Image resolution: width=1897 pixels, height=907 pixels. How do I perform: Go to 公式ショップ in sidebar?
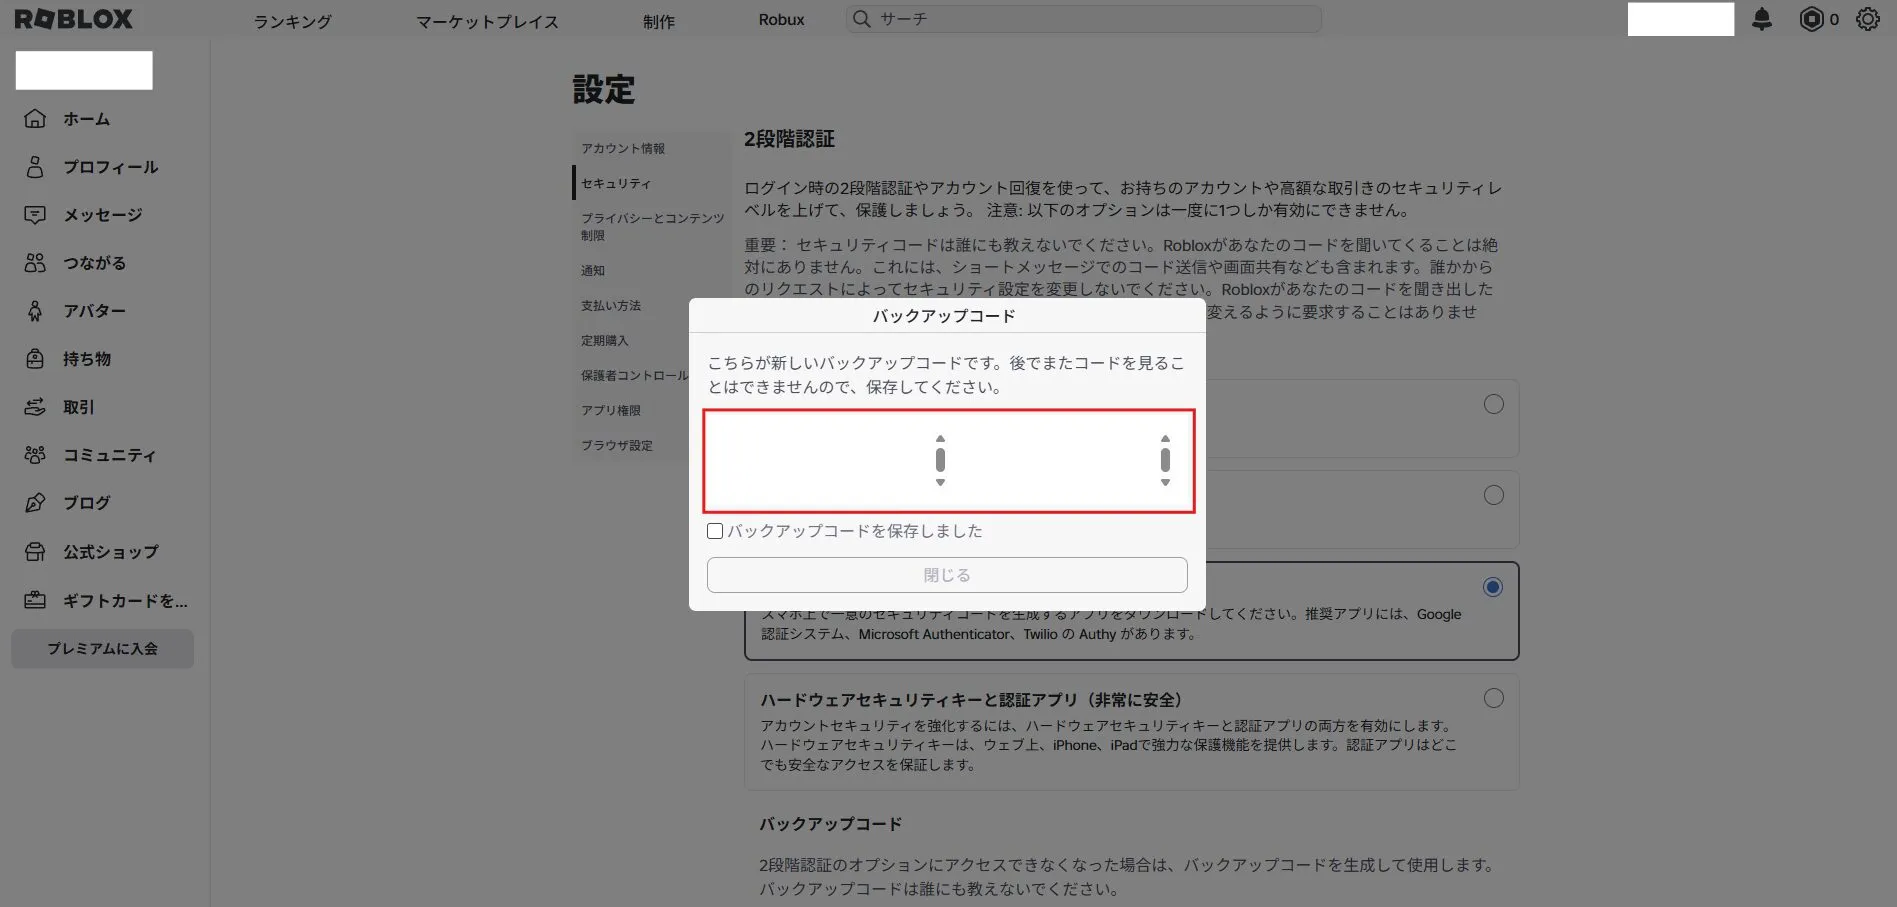tap(111, 552)
